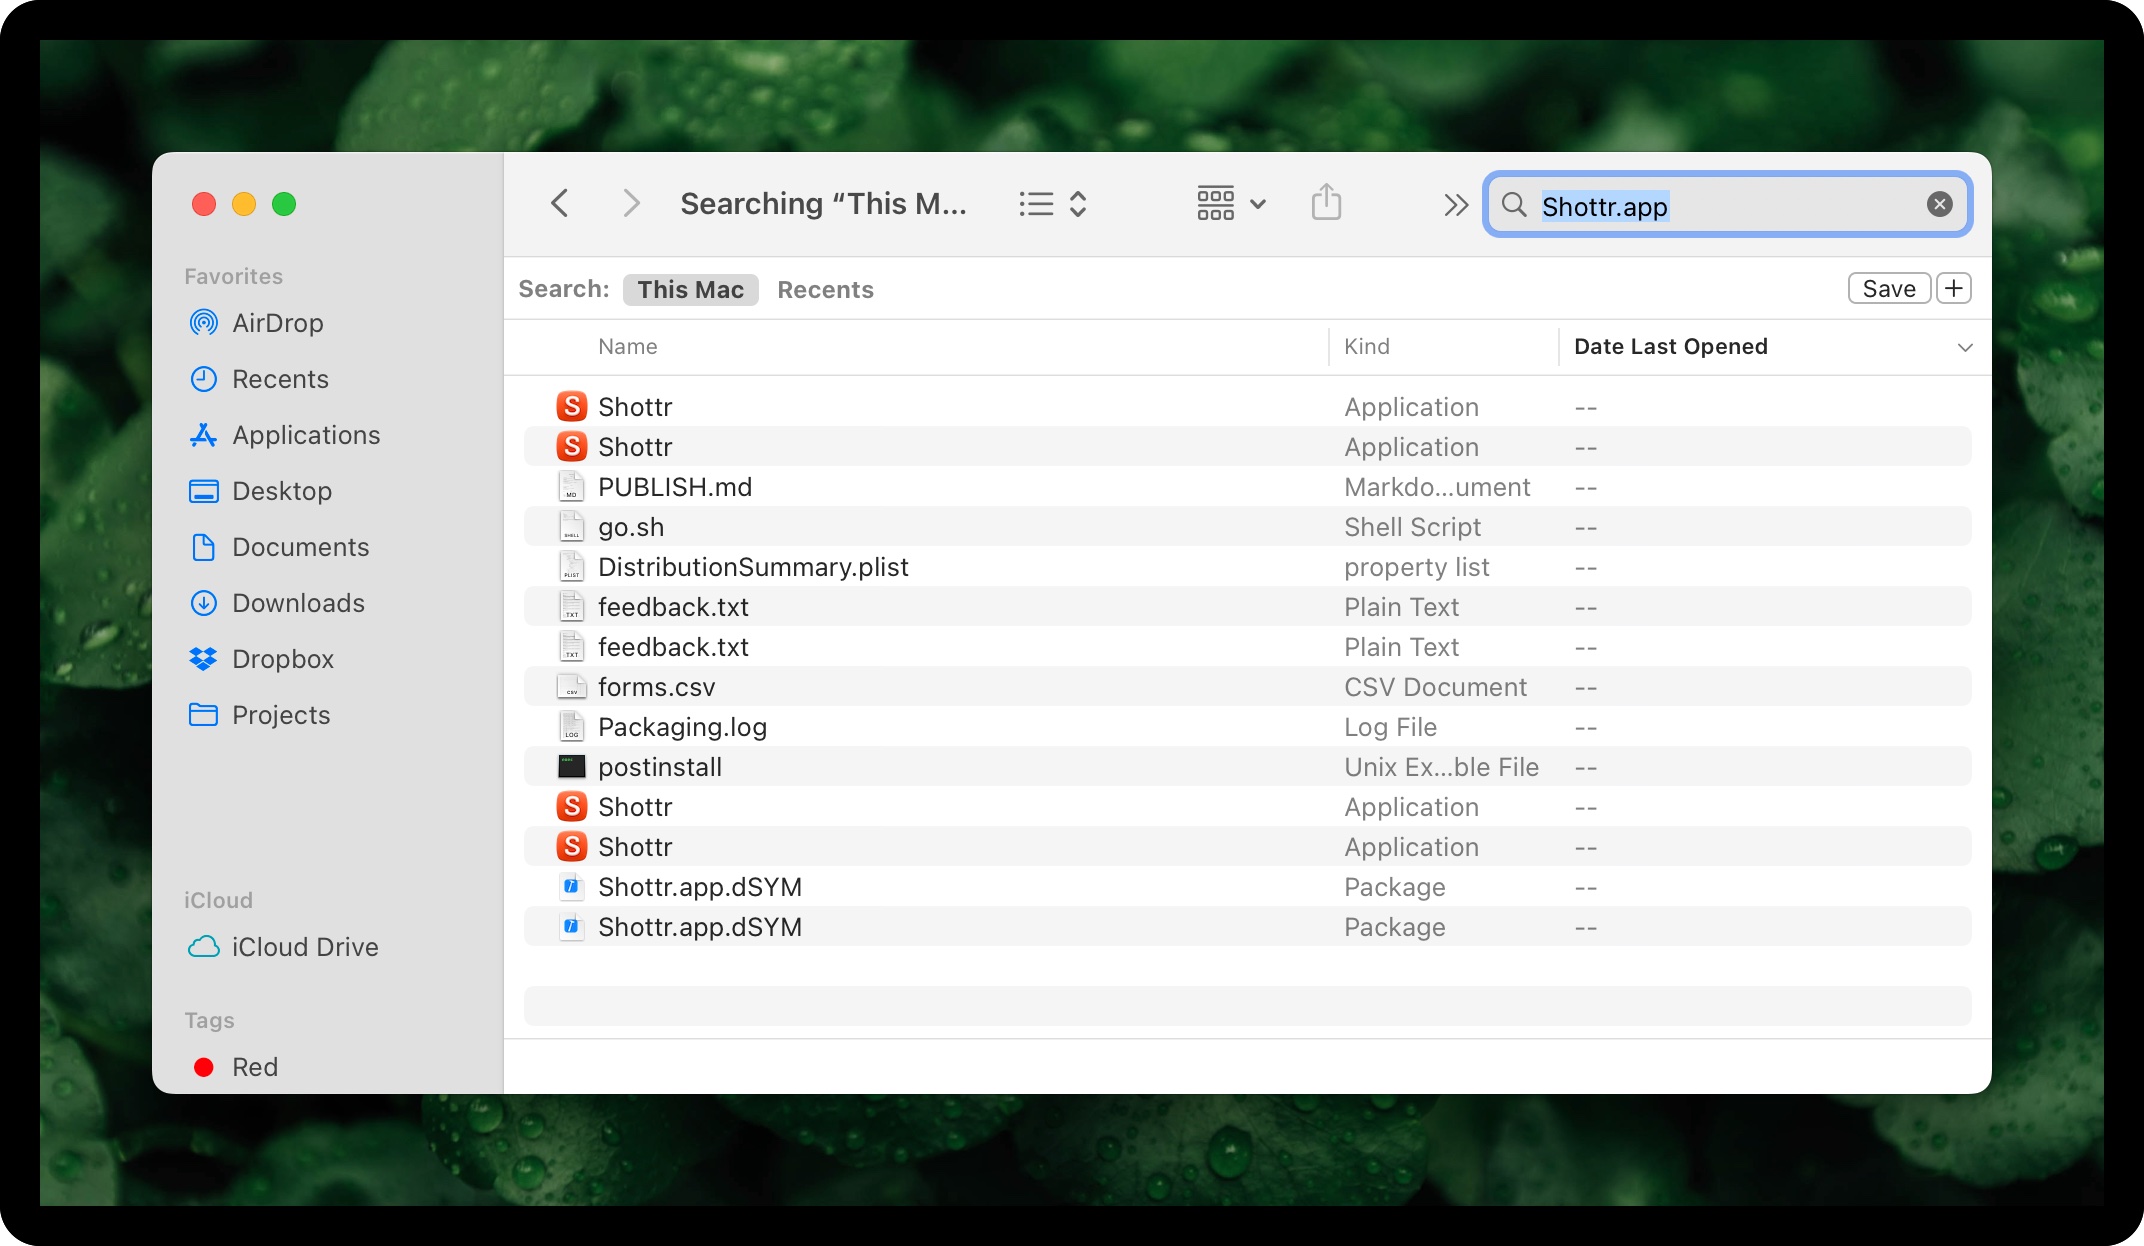Click the property list kind cell
Image resolution: width=2144 pixels, height=1246 pixels.
[1417, 567]
